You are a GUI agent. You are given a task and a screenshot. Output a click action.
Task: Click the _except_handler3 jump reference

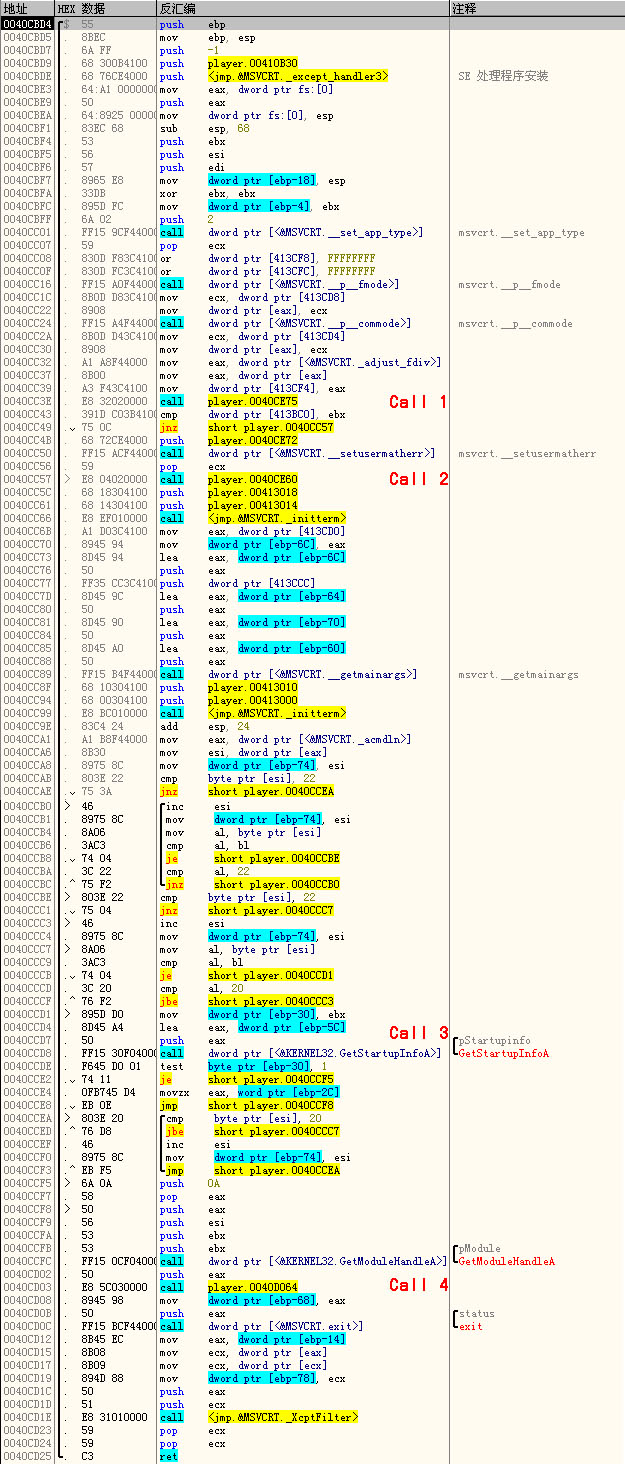298,76
